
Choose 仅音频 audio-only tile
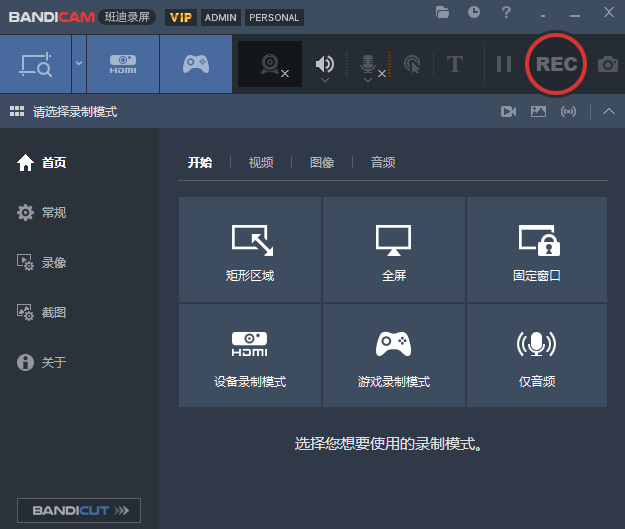pos(537,356)
